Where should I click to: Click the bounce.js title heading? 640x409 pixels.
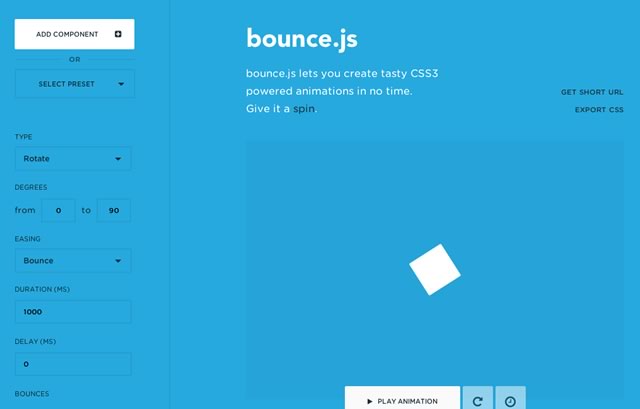(x=302, y=39)
